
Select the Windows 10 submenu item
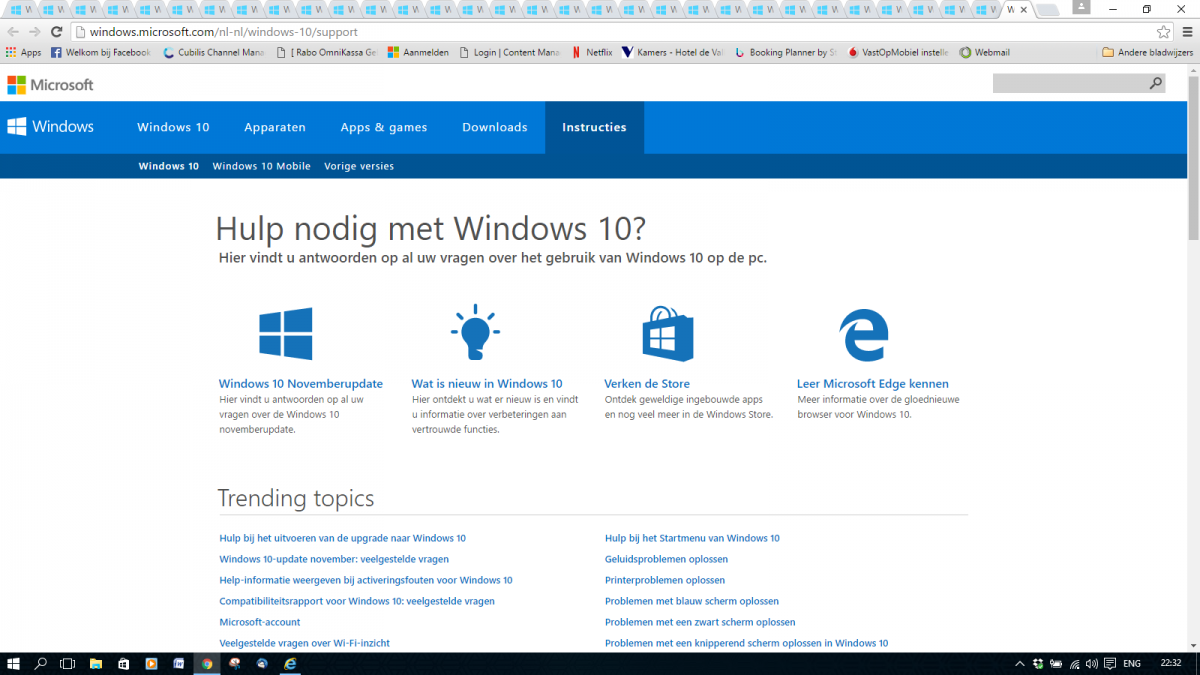[x=169, y=166]
